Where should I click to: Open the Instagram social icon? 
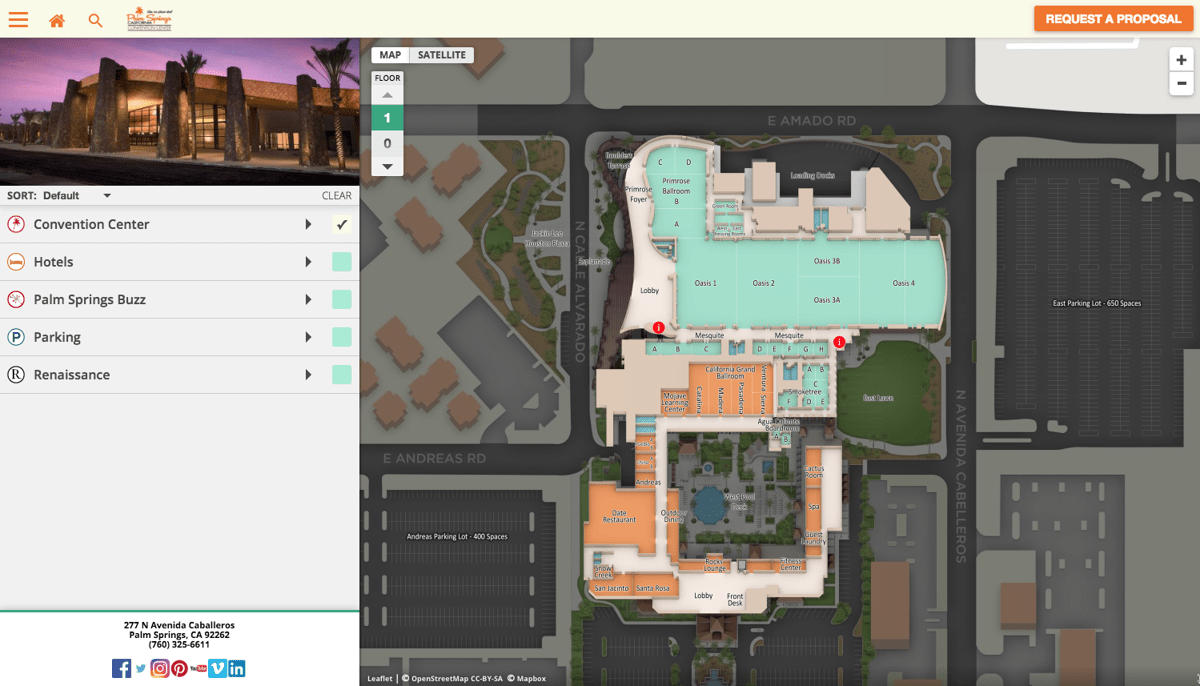point(159,668)
